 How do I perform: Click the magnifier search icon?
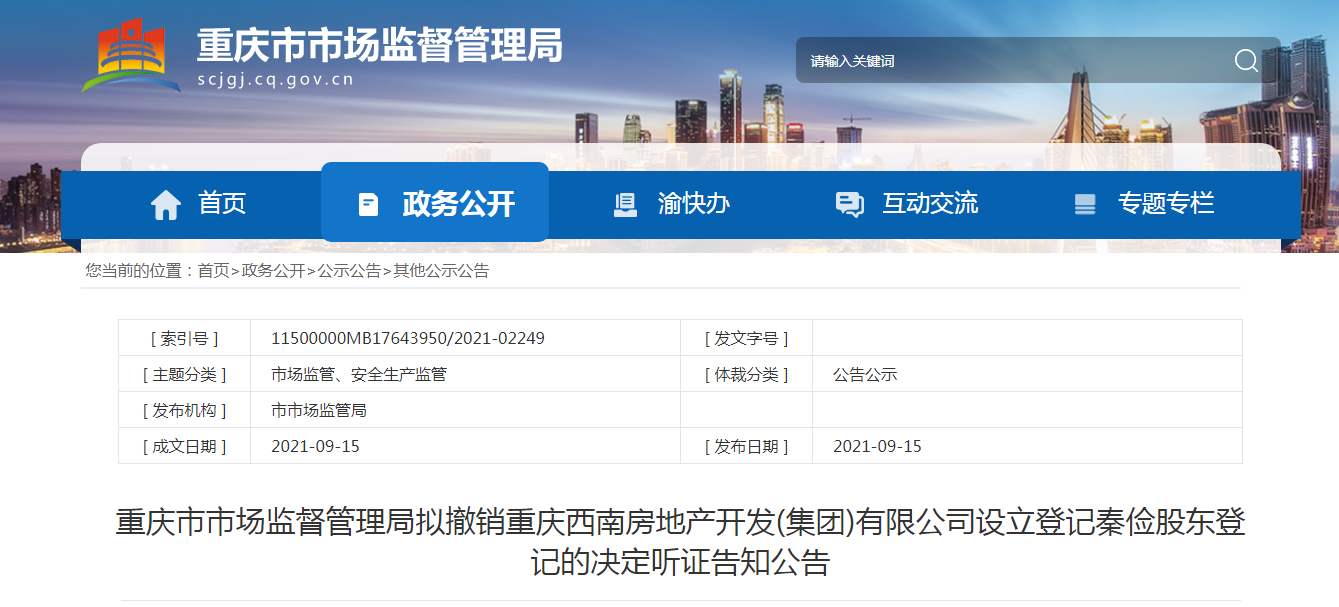click(x=1246, y=61)
